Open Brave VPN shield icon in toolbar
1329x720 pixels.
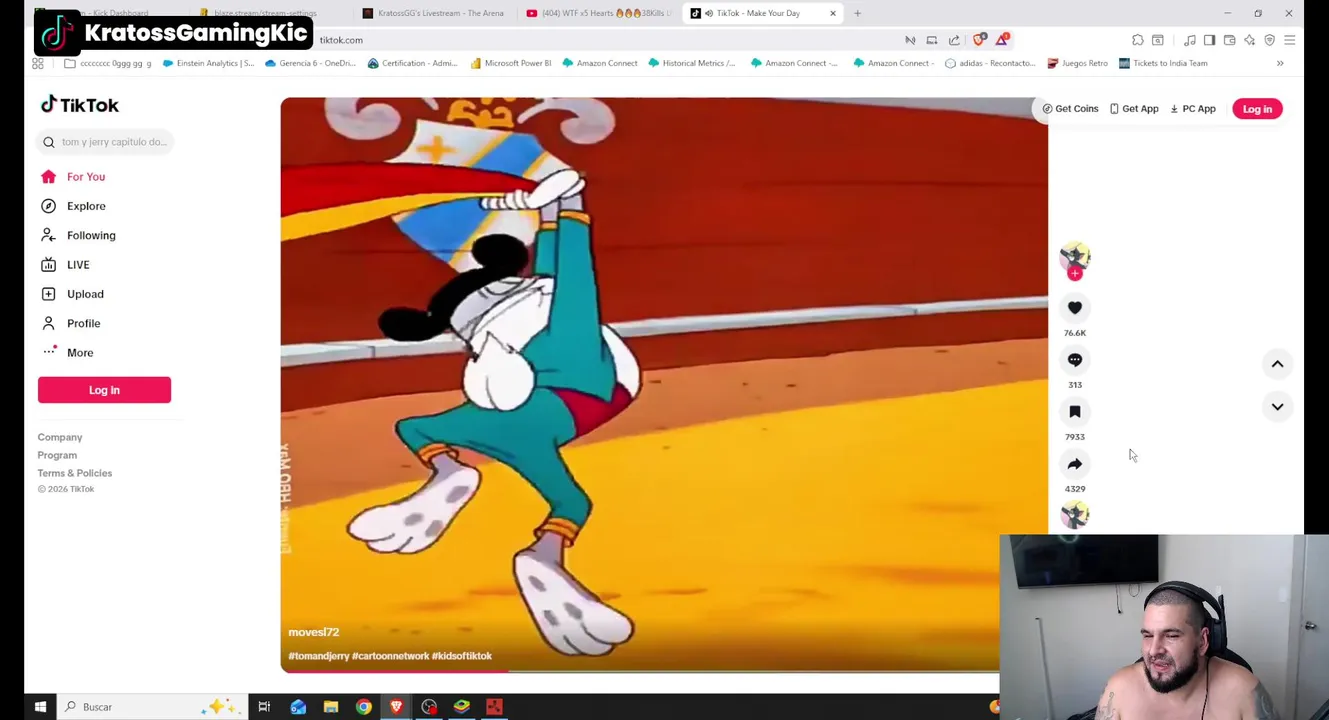[x=1269, y=40]
